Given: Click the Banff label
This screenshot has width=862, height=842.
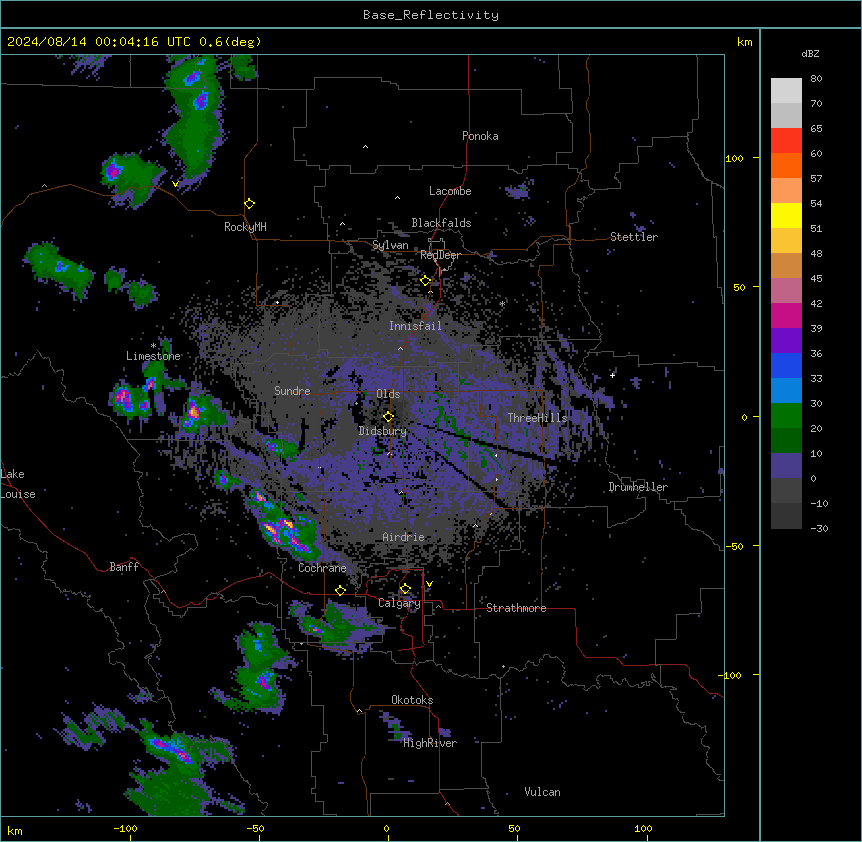Looking at the screenshot, I should coord(124,567).
